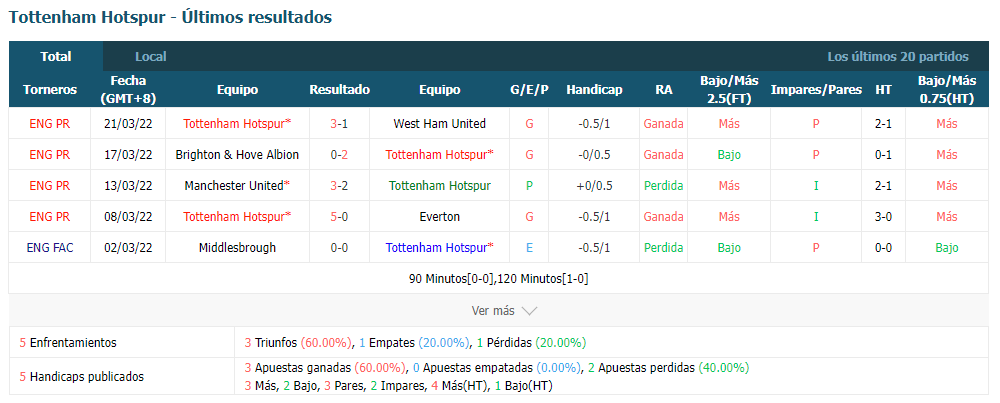Click the 3-2 Manchester United result
Screen dimensions: 1000x403
[x=339, y=186]
